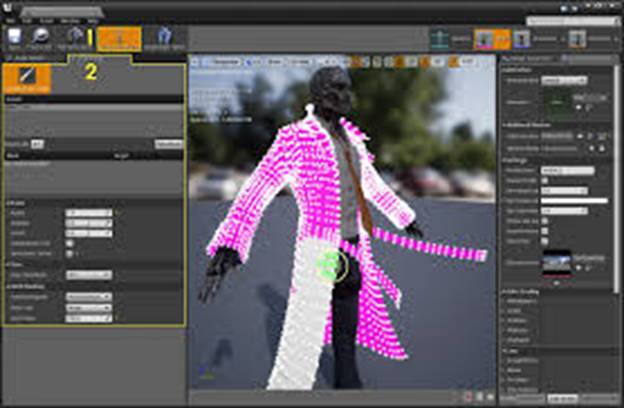Click the orange translate tool in viewport toolbar
Screen dimensions: 624x408
coord(355,62)
